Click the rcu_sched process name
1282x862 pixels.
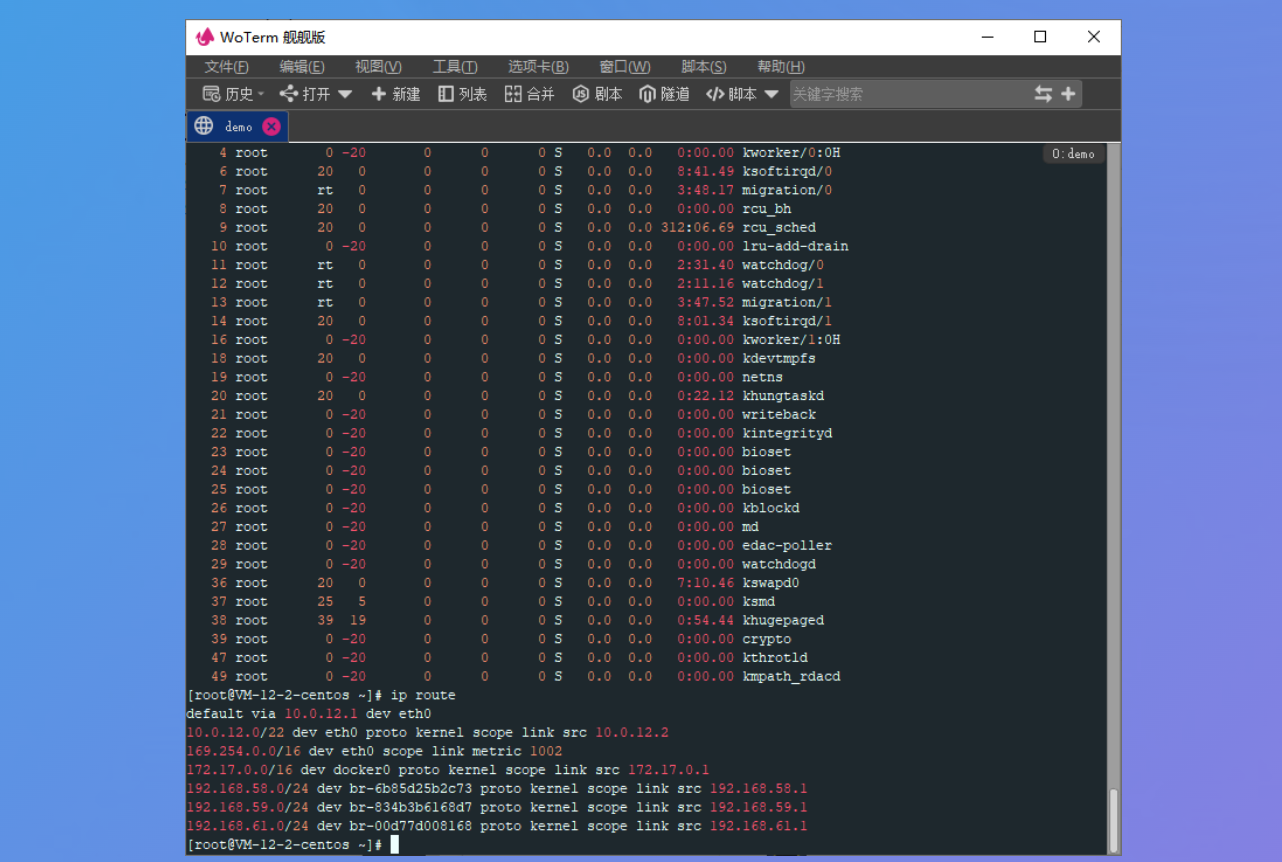click(x=779, y=227)
